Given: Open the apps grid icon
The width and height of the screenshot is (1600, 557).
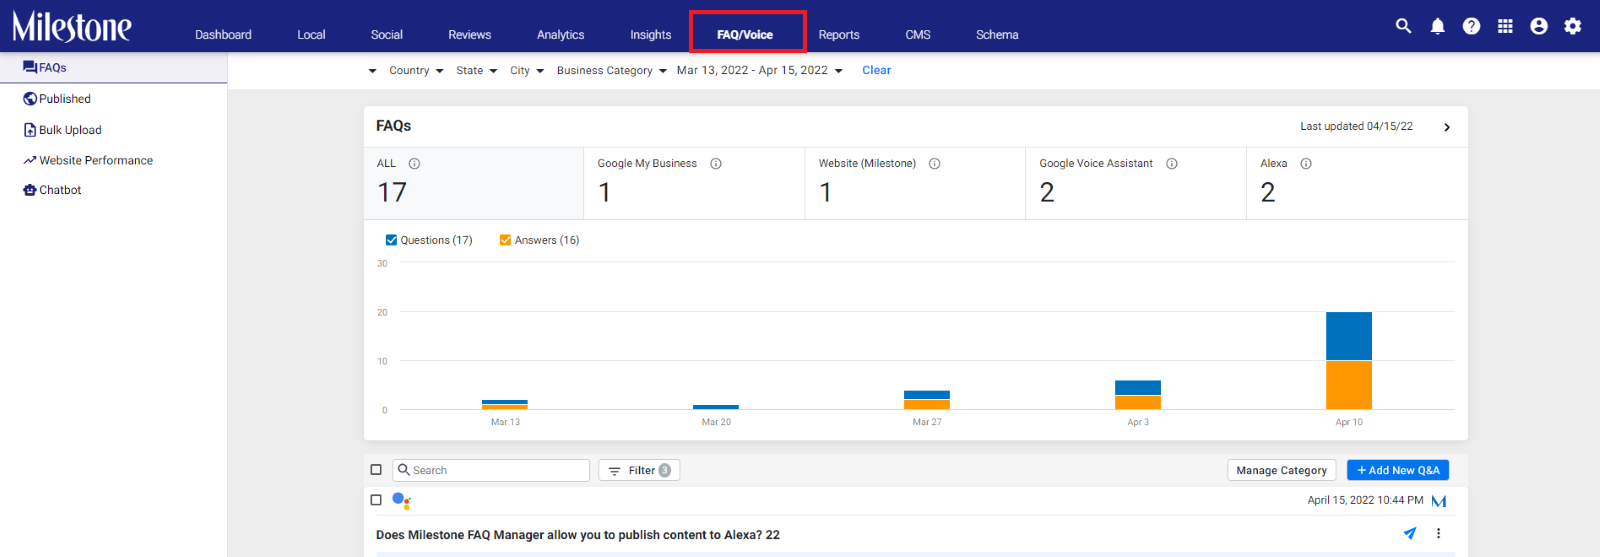Looking at the screenshot, I should coord(1505,26).
